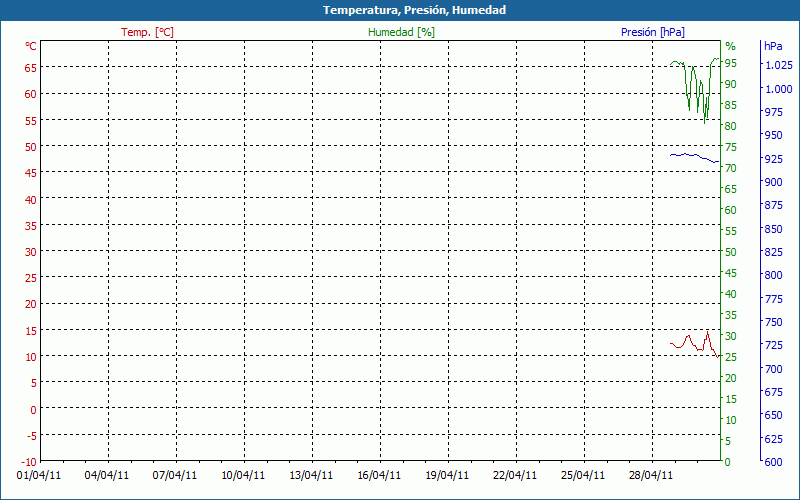Click the chart title Temperatura, Presión, Humedad
The width and height of the screenshot is (800, 500).
(414, 10)
